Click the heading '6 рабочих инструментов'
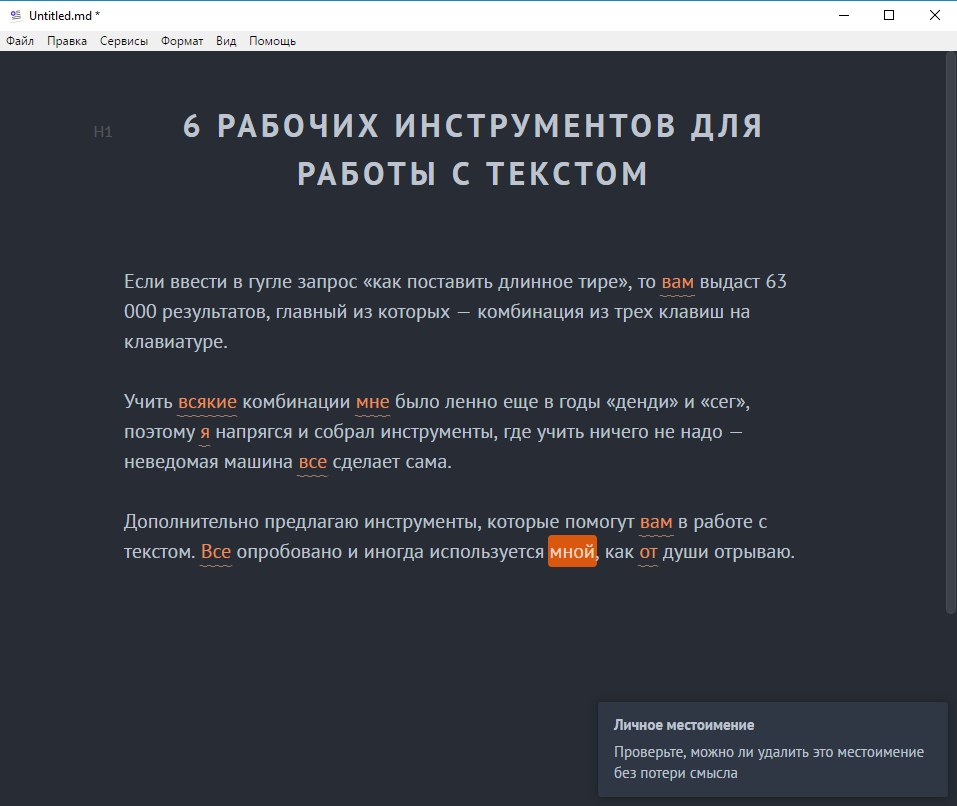This screenshot has width=957, height=806. 473,150
